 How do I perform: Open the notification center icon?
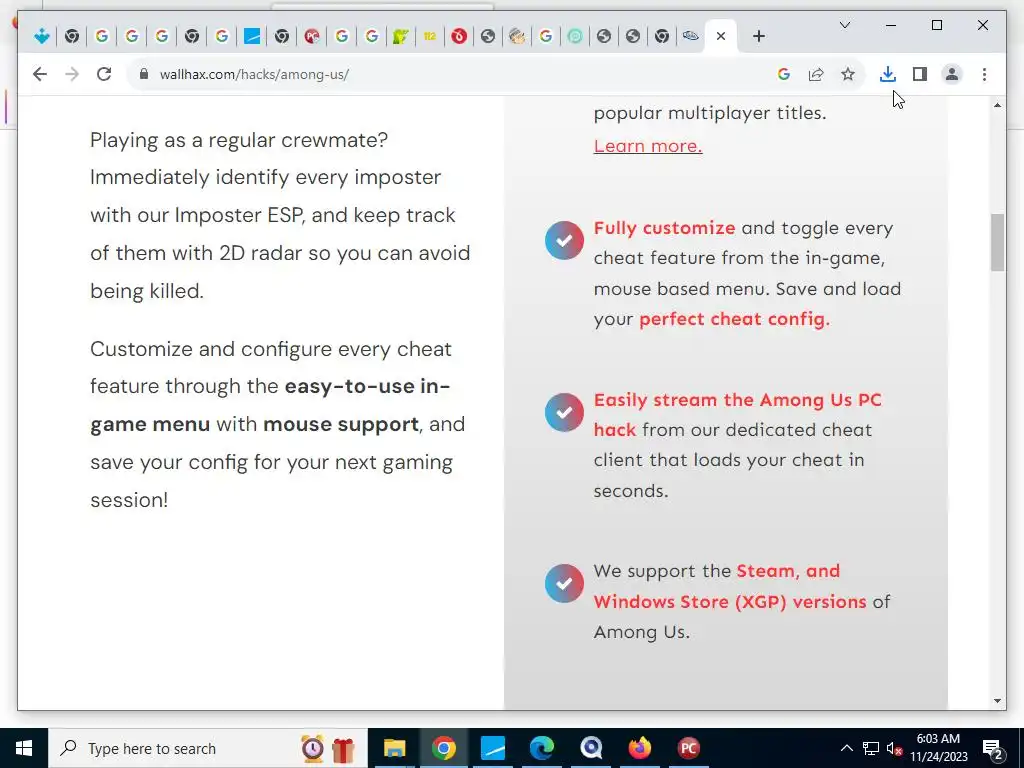coord(993,748)
